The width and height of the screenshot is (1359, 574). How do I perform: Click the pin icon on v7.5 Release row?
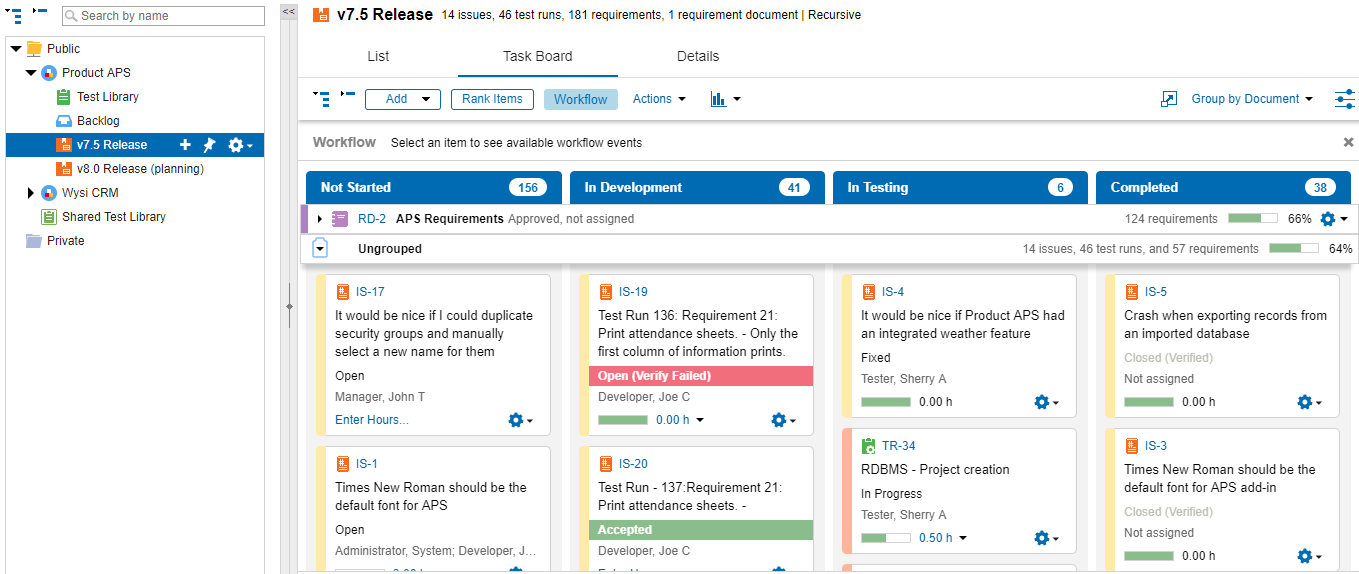coord(209,145)
